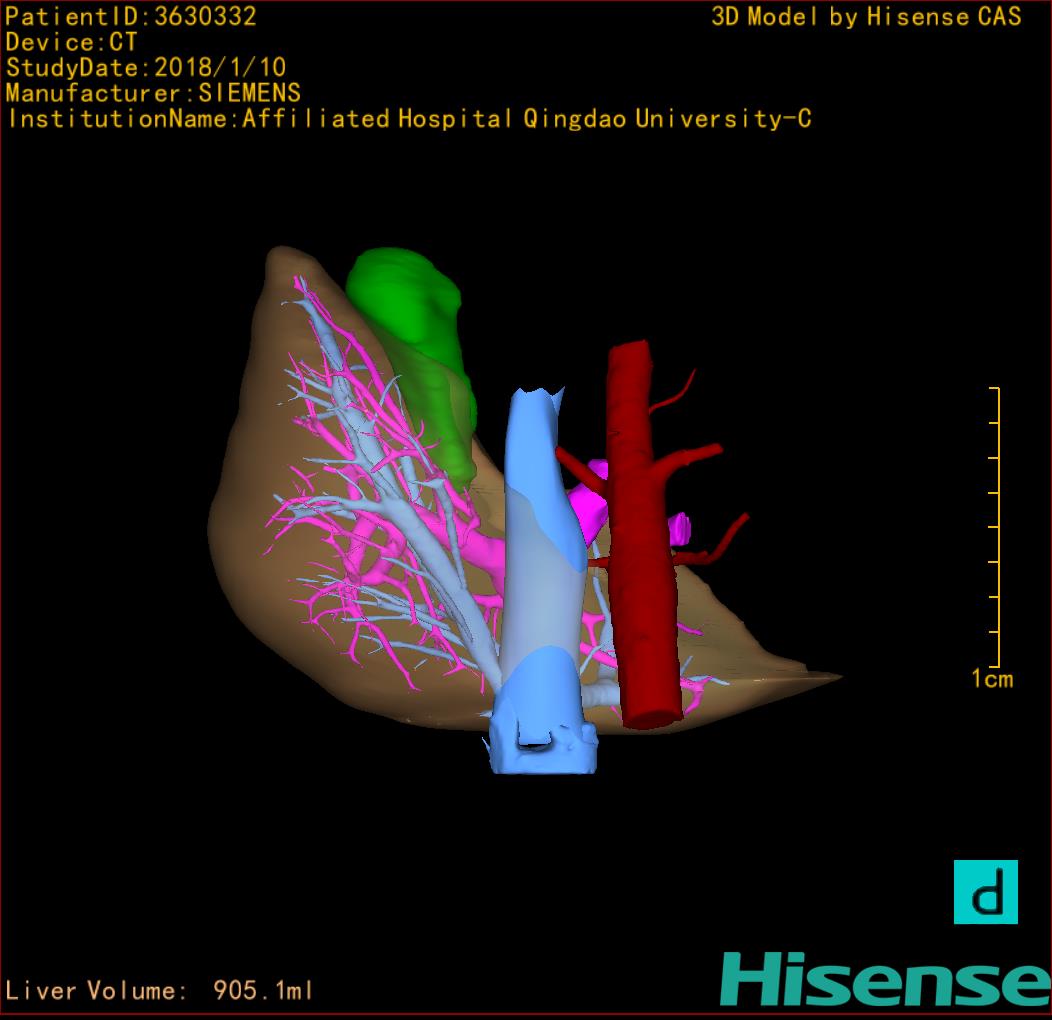Click the cyan 'd' panel icon
The image size is (1052, 1020).
click(x=986, y=892)
